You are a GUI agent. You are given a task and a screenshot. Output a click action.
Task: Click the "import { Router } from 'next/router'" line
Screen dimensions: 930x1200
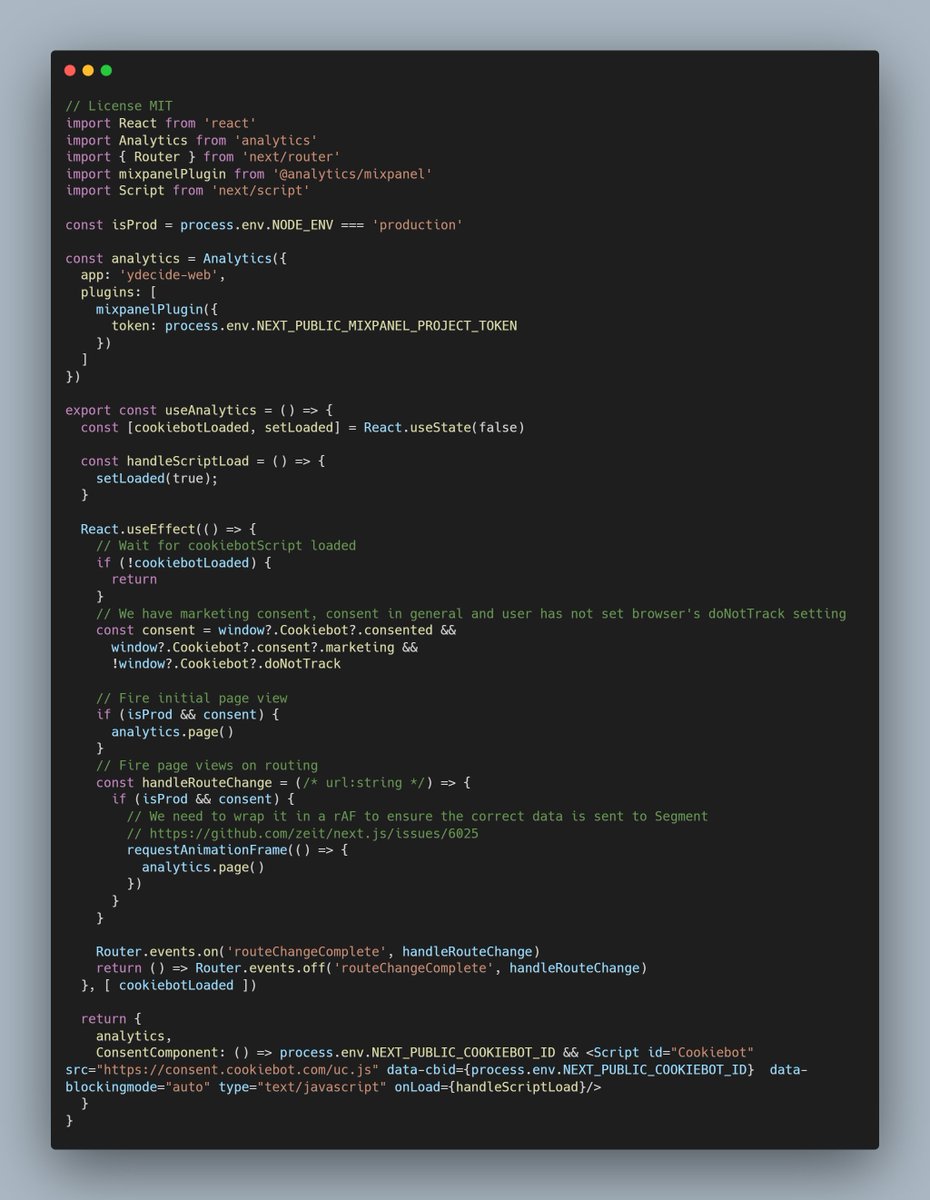coord(203,156)
